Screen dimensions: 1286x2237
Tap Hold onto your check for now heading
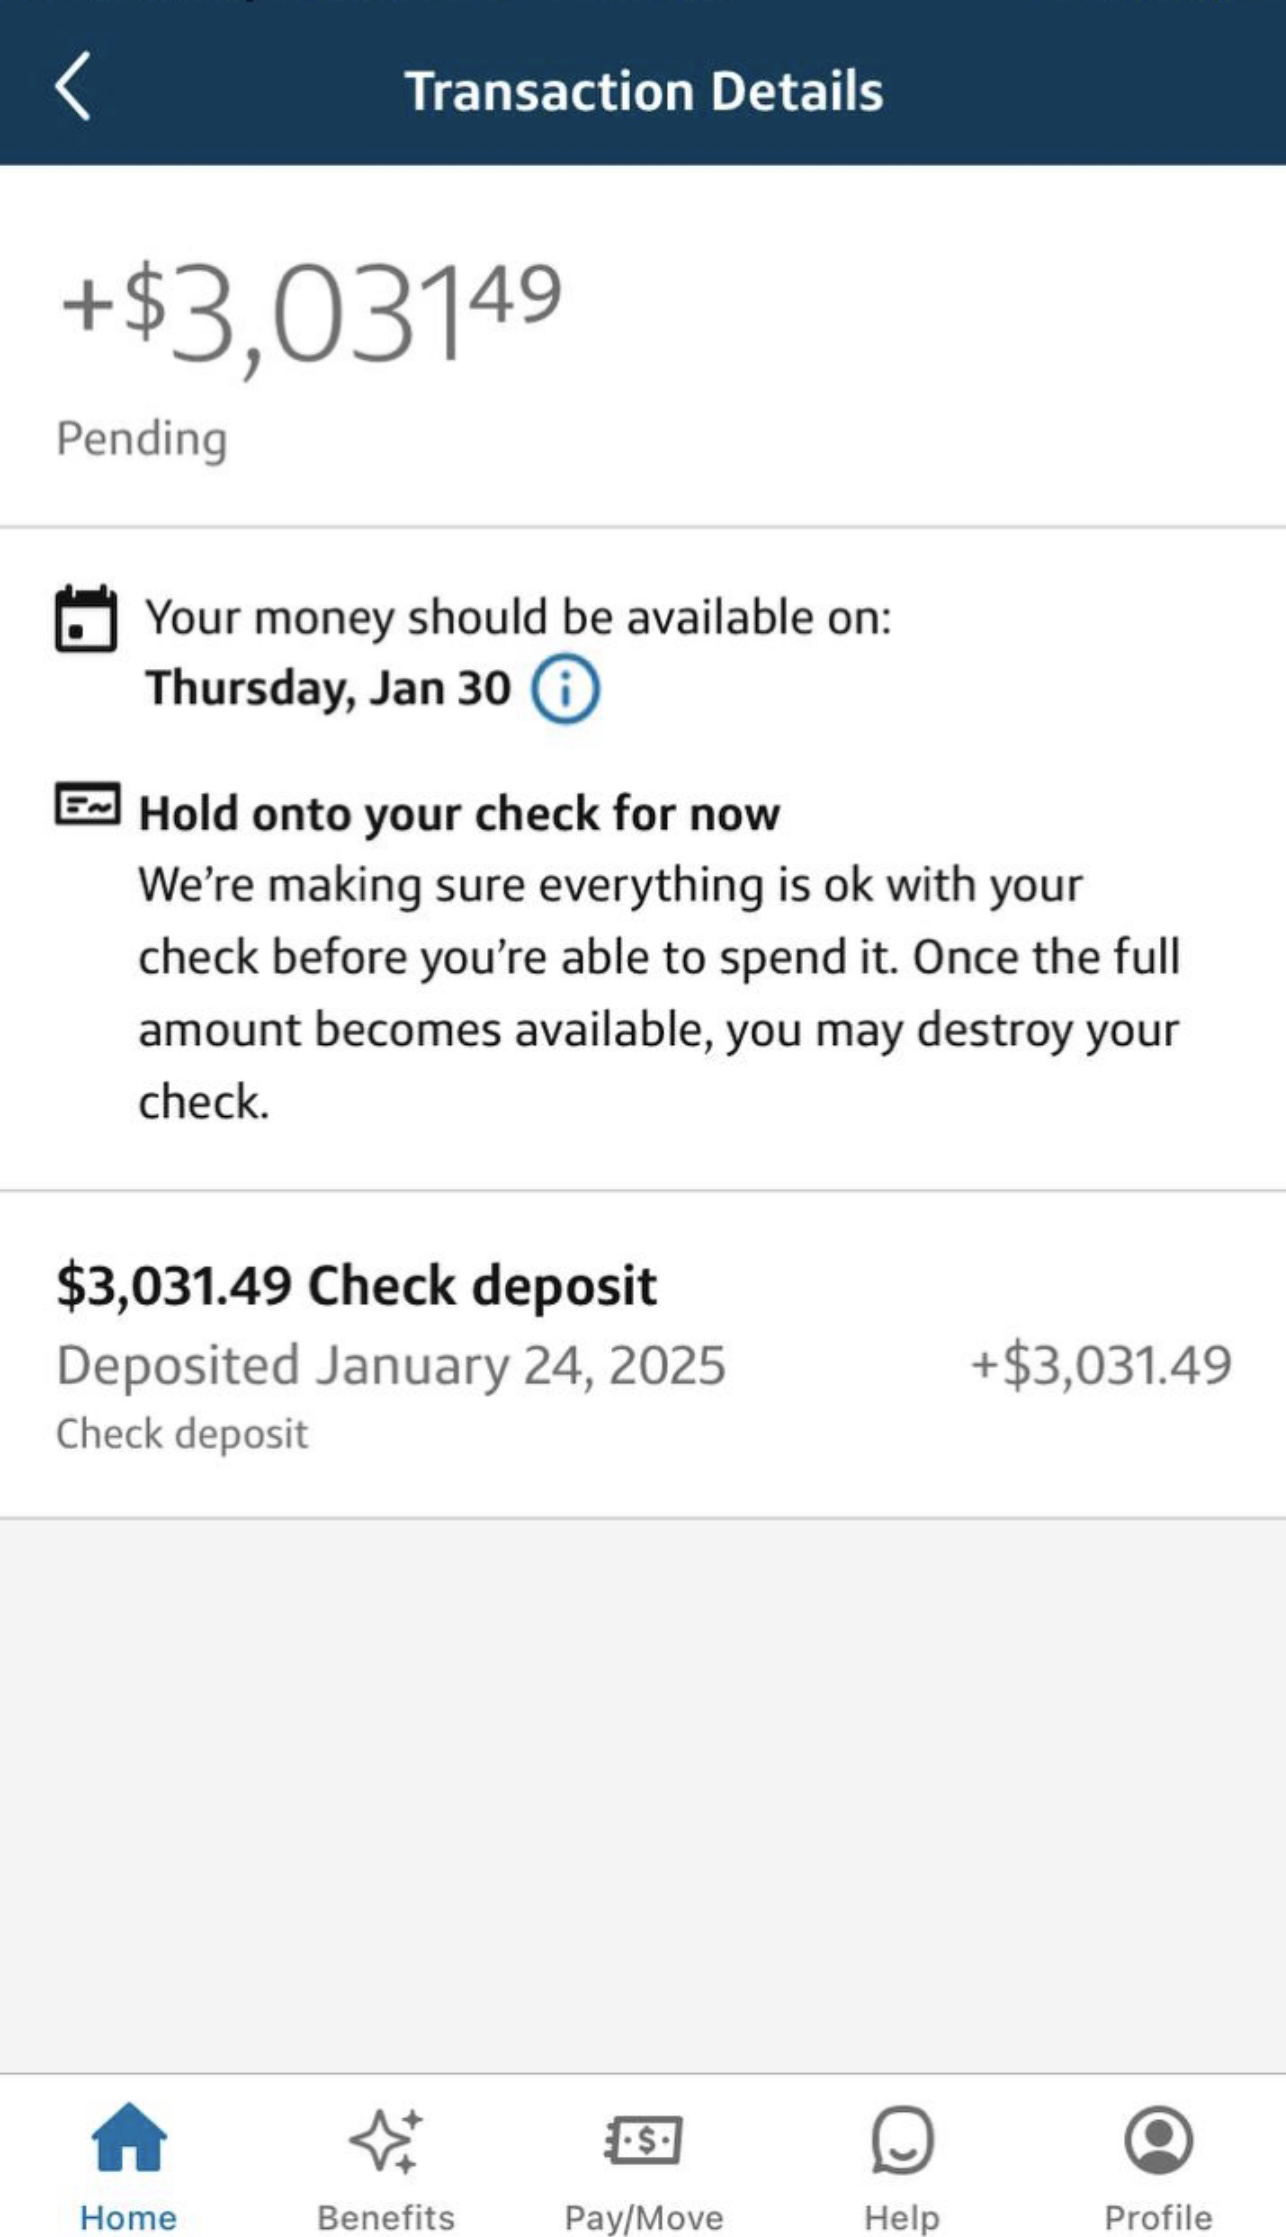click(459, 813)
